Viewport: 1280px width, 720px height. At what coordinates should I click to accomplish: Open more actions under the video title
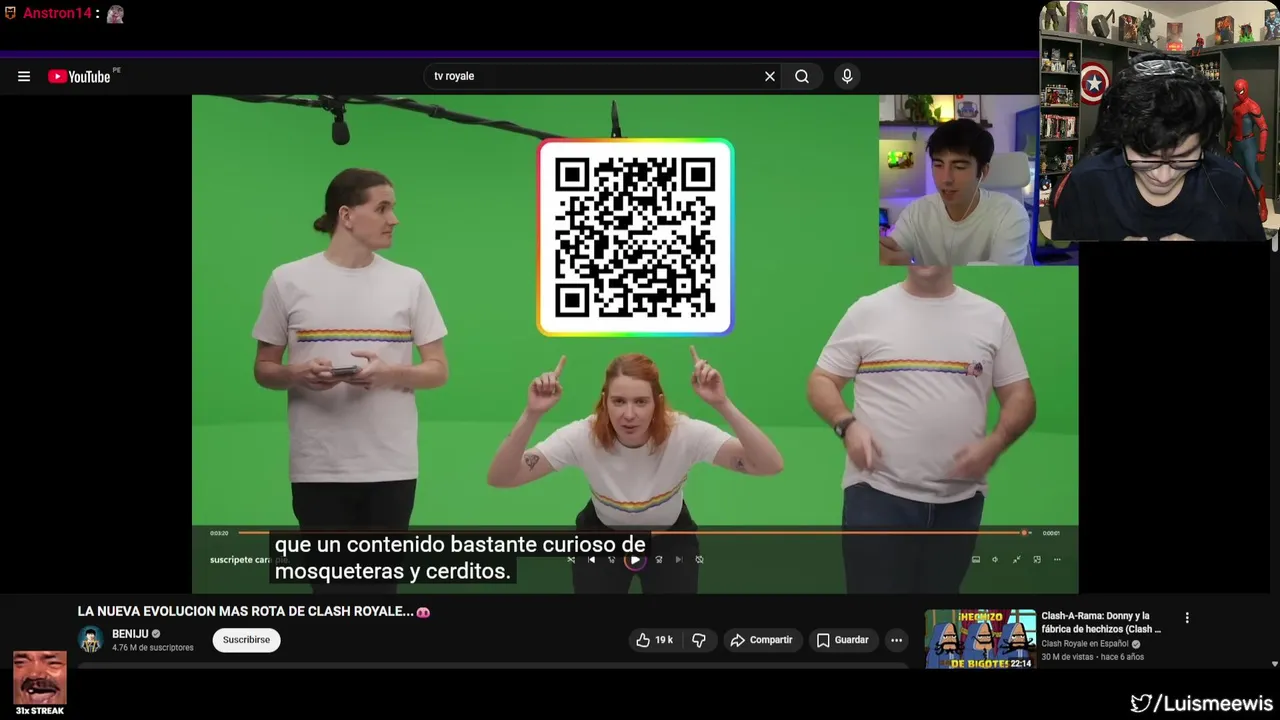(x=896, y=640)
